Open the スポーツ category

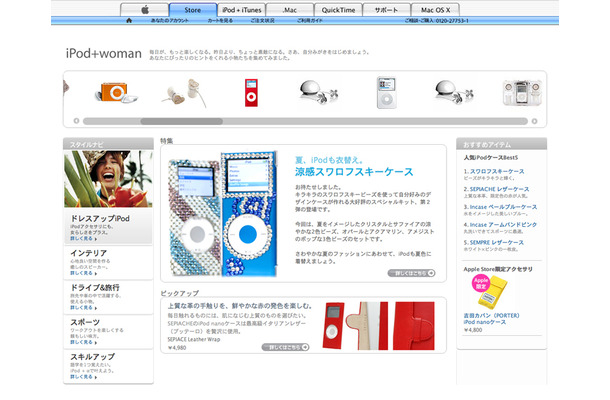[x=85, y=322]
